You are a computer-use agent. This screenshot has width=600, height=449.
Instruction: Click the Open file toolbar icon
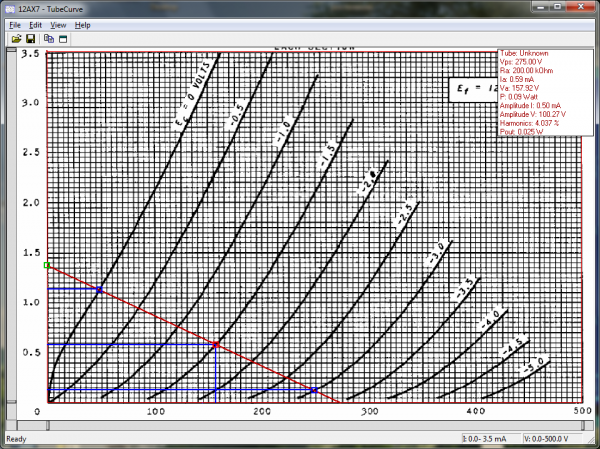click(x=16, y=38)
